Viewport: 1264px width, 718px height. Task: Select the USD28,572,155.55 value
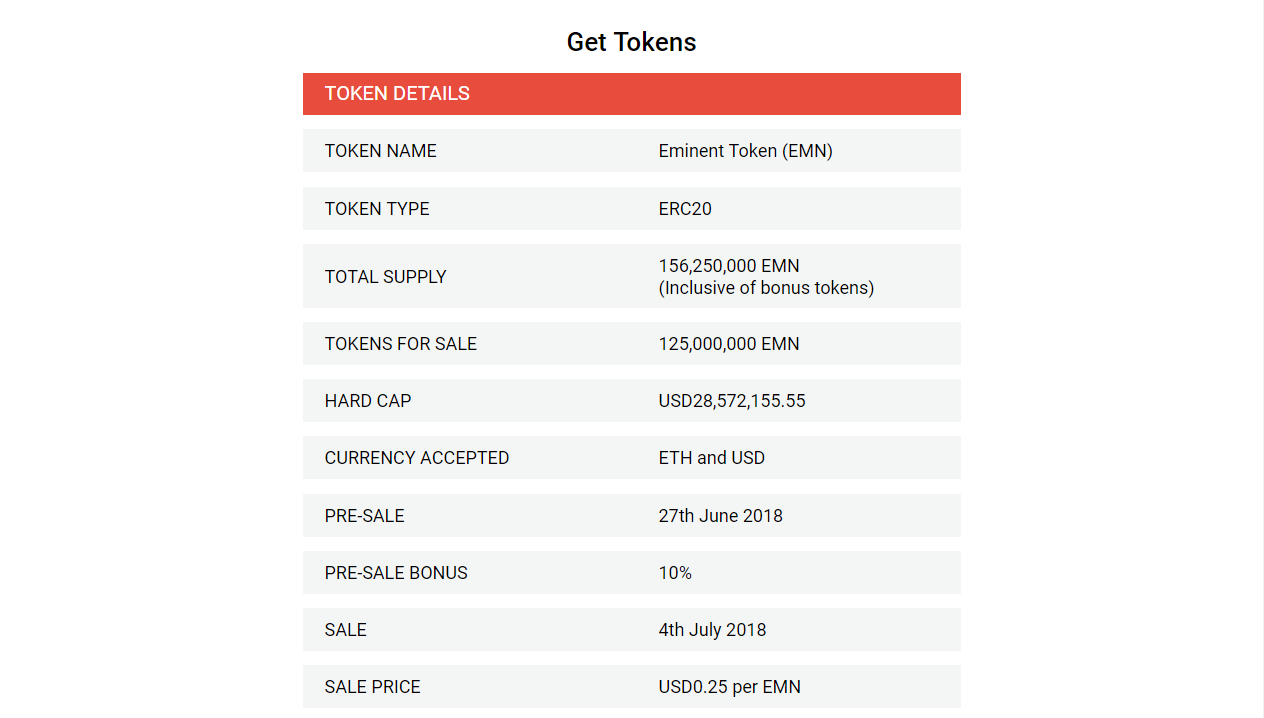[732, 401]
